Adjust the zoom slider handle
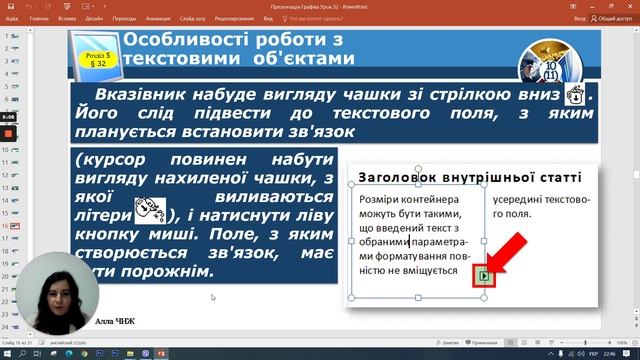 585,343
